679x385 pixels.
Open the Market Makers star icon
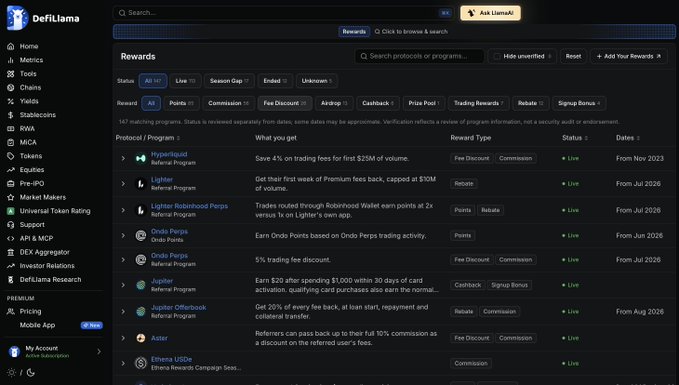(x=11, y=197)
